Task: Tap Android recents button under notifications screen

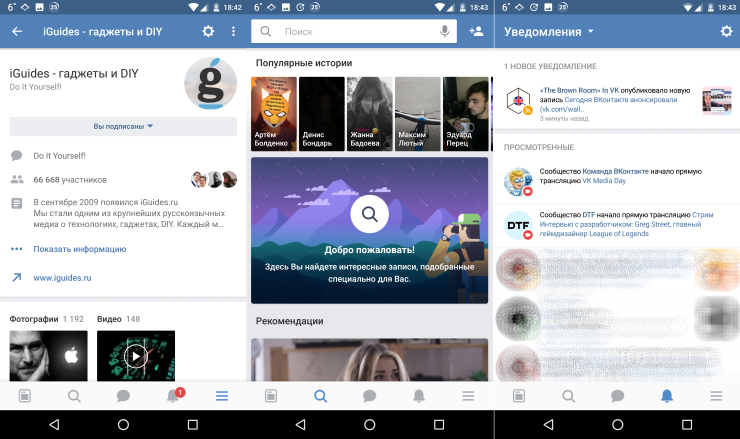Action: click(687, 424)
